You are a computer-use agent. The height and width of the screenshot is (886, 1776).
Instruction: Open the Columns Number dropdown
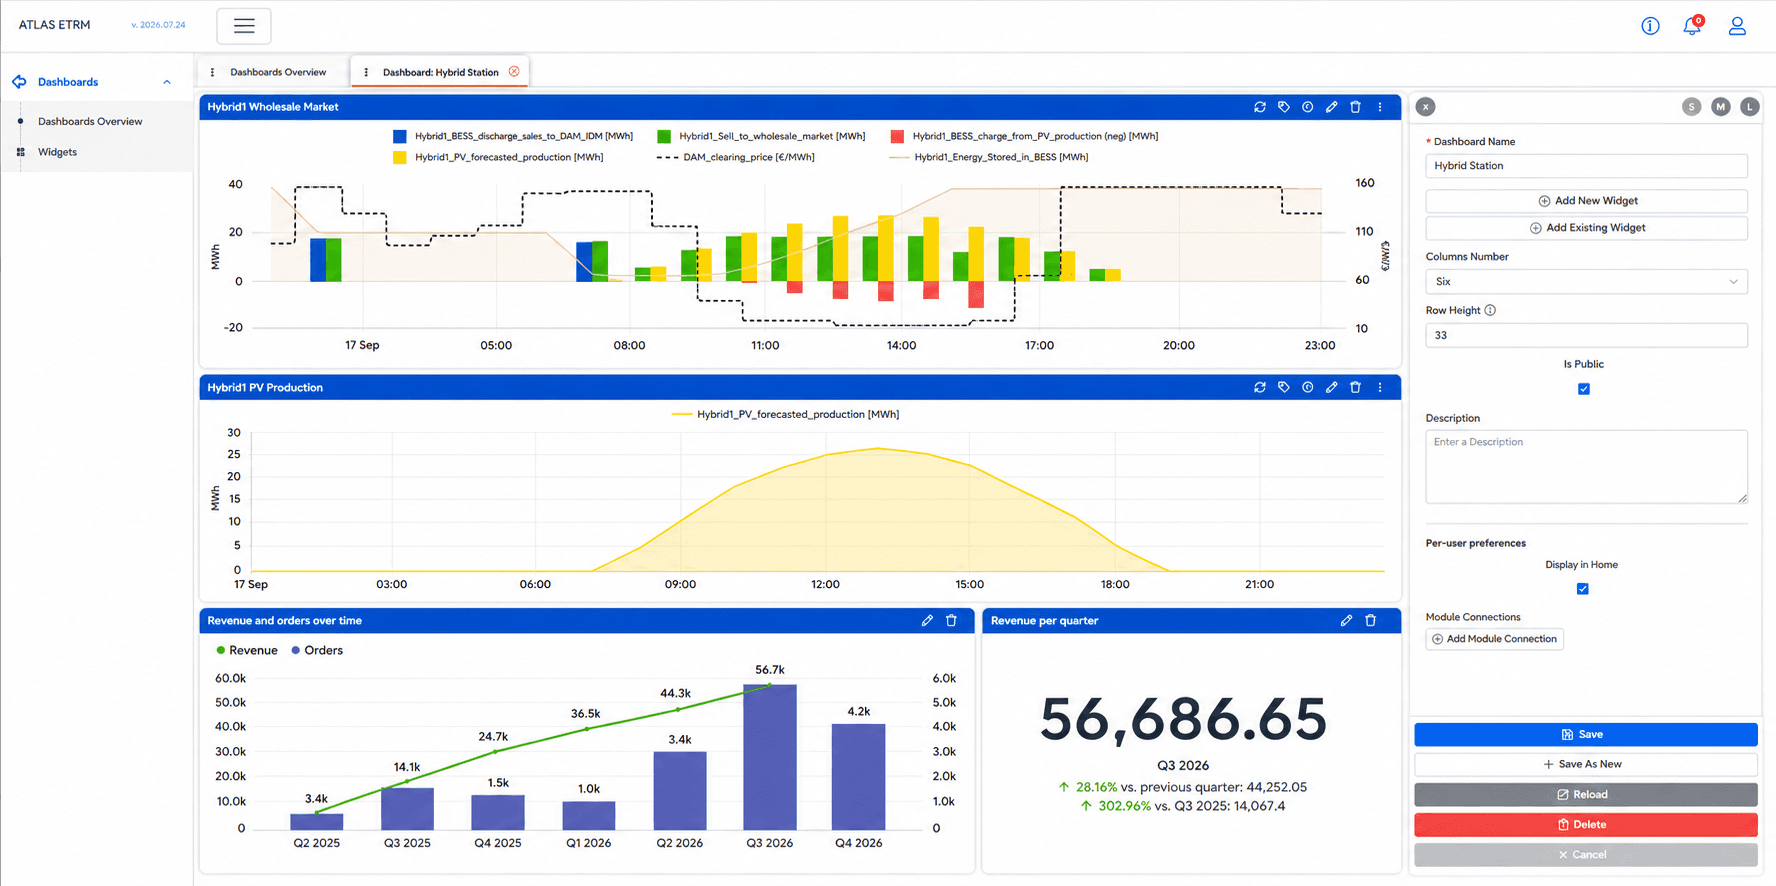pos(1586,282)
